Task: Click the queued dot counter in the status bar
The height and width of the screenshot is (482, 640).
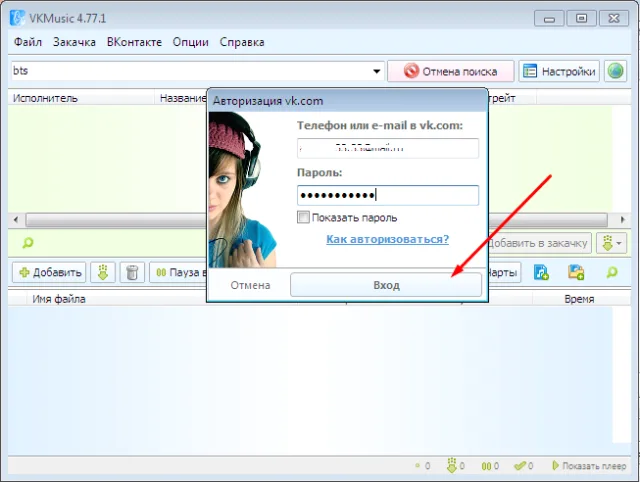Action: coord(417,465)
